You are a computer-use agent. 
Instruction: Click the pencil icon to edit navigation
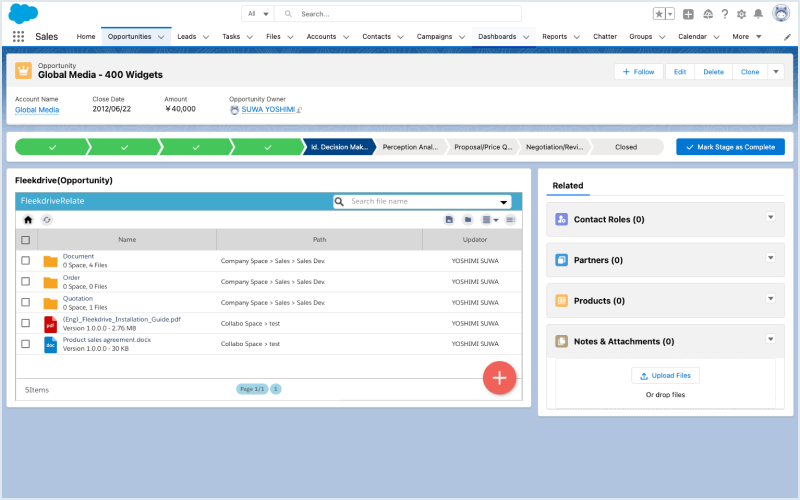[787, 37]
